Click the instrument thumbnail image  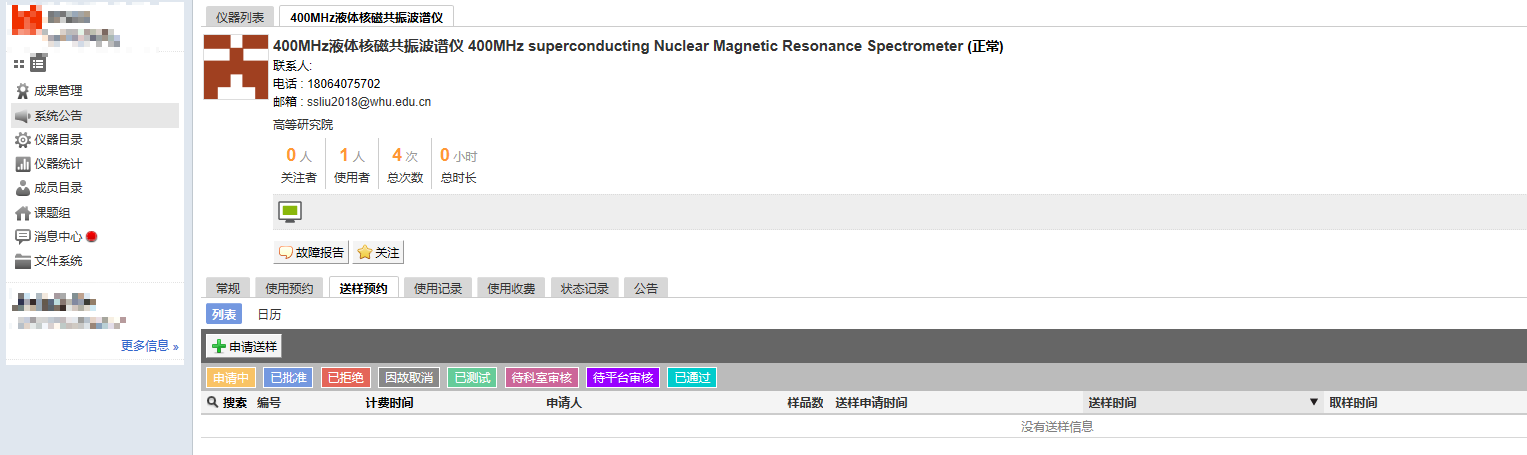coord(236,67)
